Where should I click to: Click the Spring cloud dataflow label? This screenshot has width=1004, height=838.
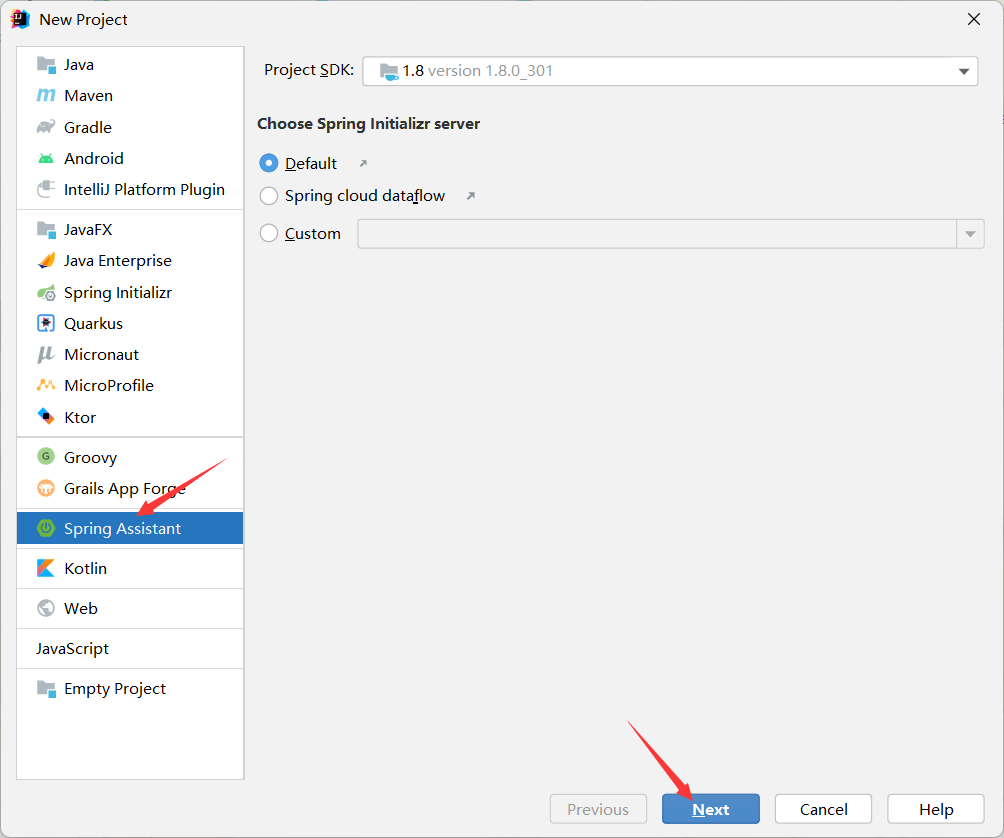click(365, 196)
